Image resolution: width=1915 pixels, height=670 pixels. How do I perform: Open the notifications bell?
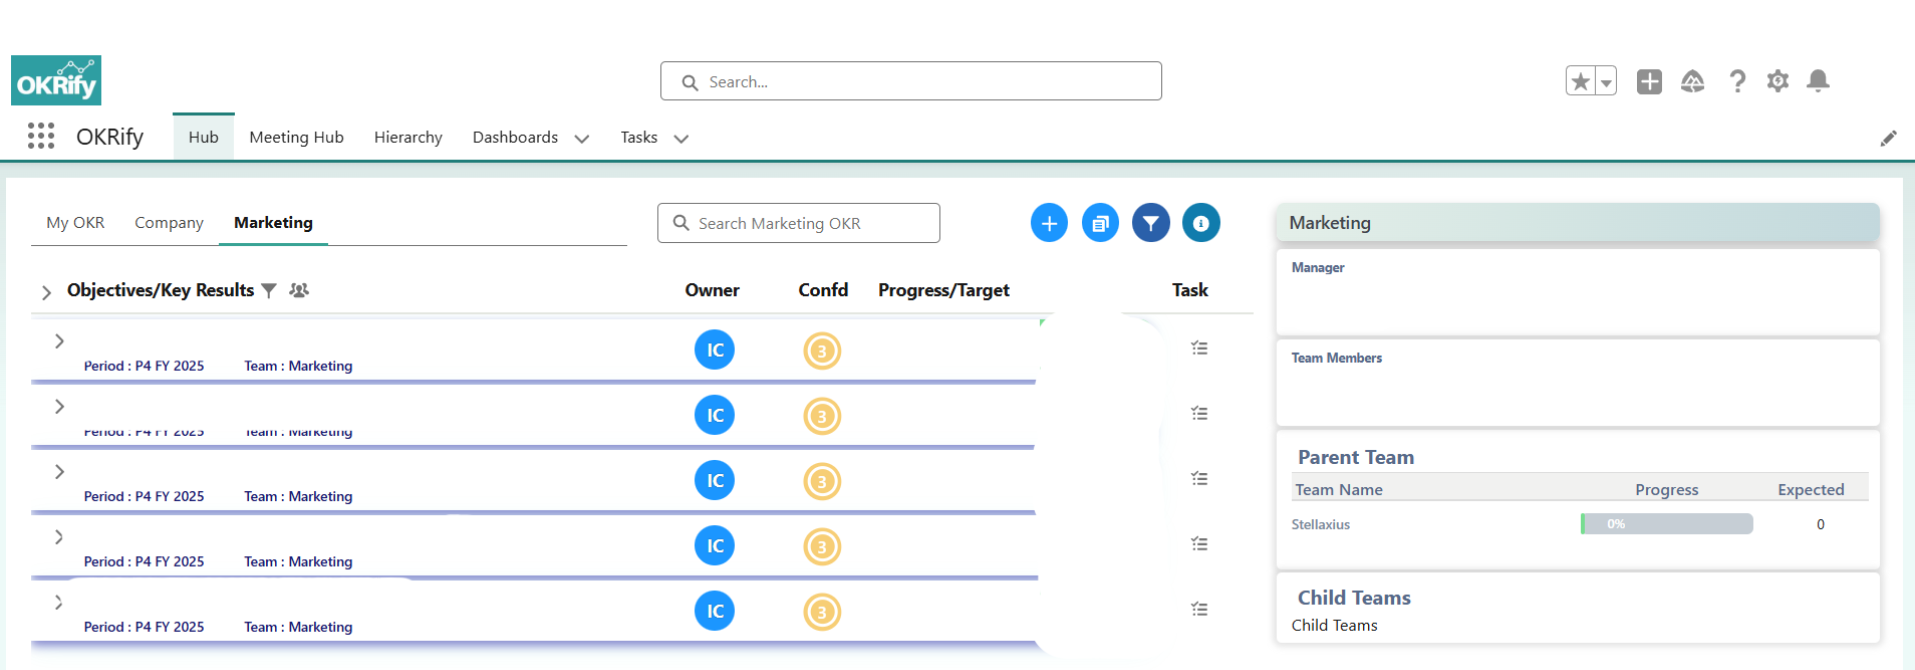[1818, 81]
